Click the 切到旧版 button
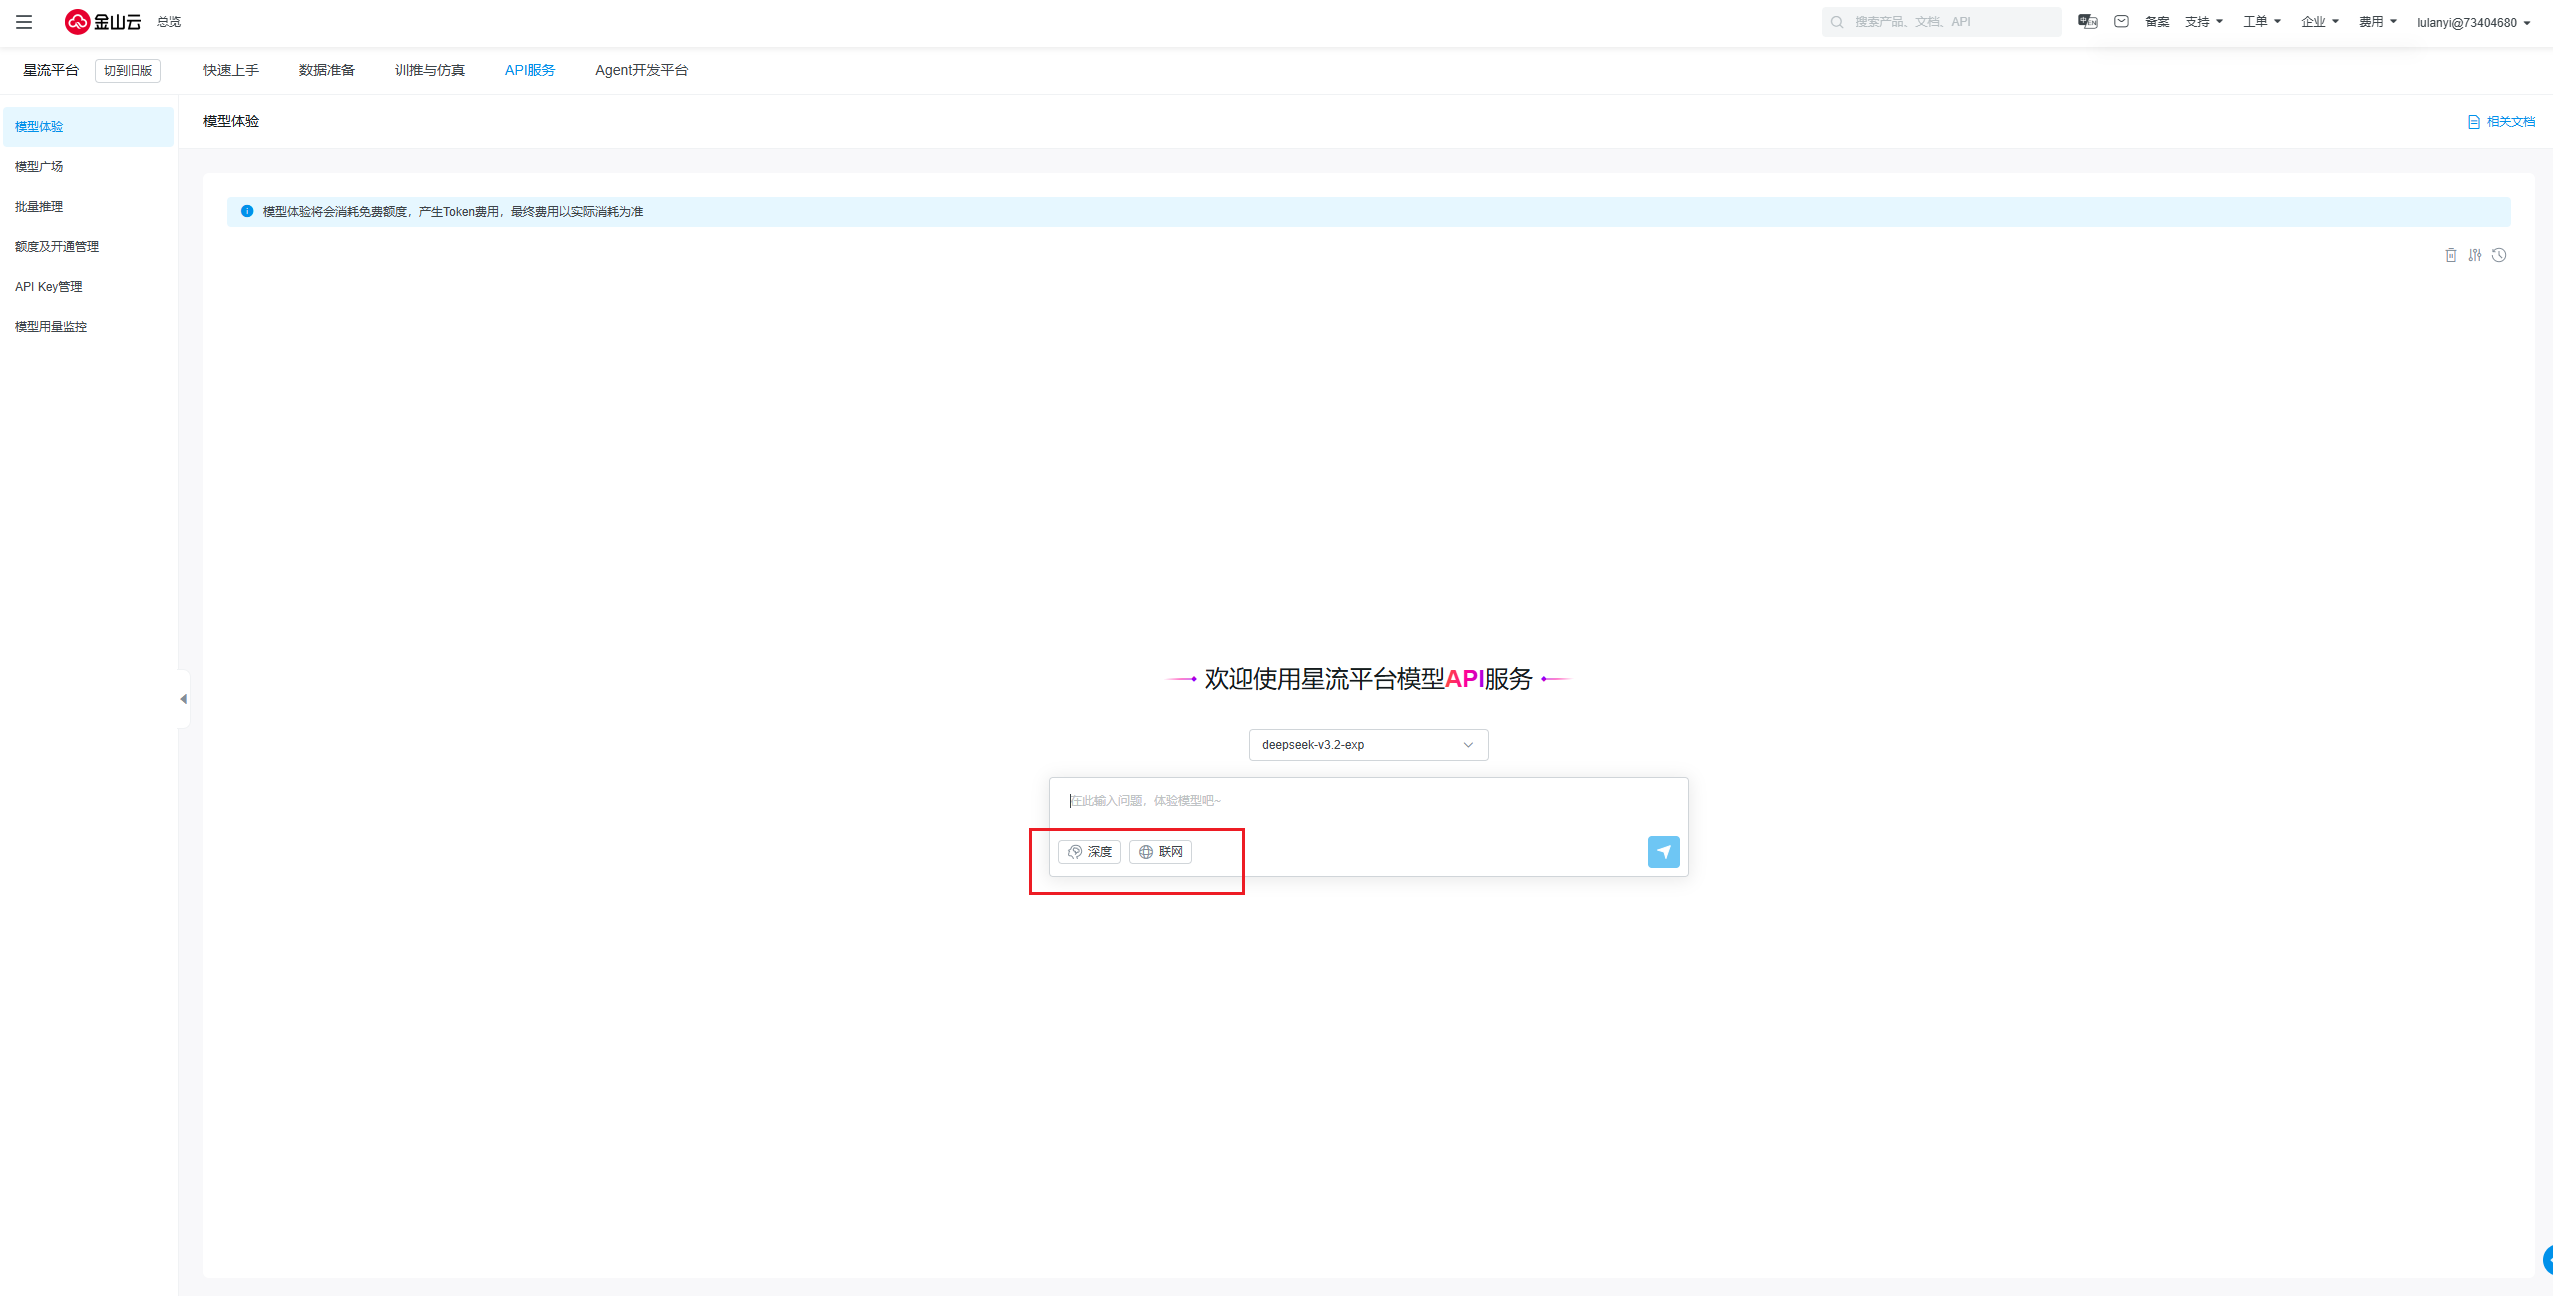The image size is (2553, 1296). click(128, 70)
